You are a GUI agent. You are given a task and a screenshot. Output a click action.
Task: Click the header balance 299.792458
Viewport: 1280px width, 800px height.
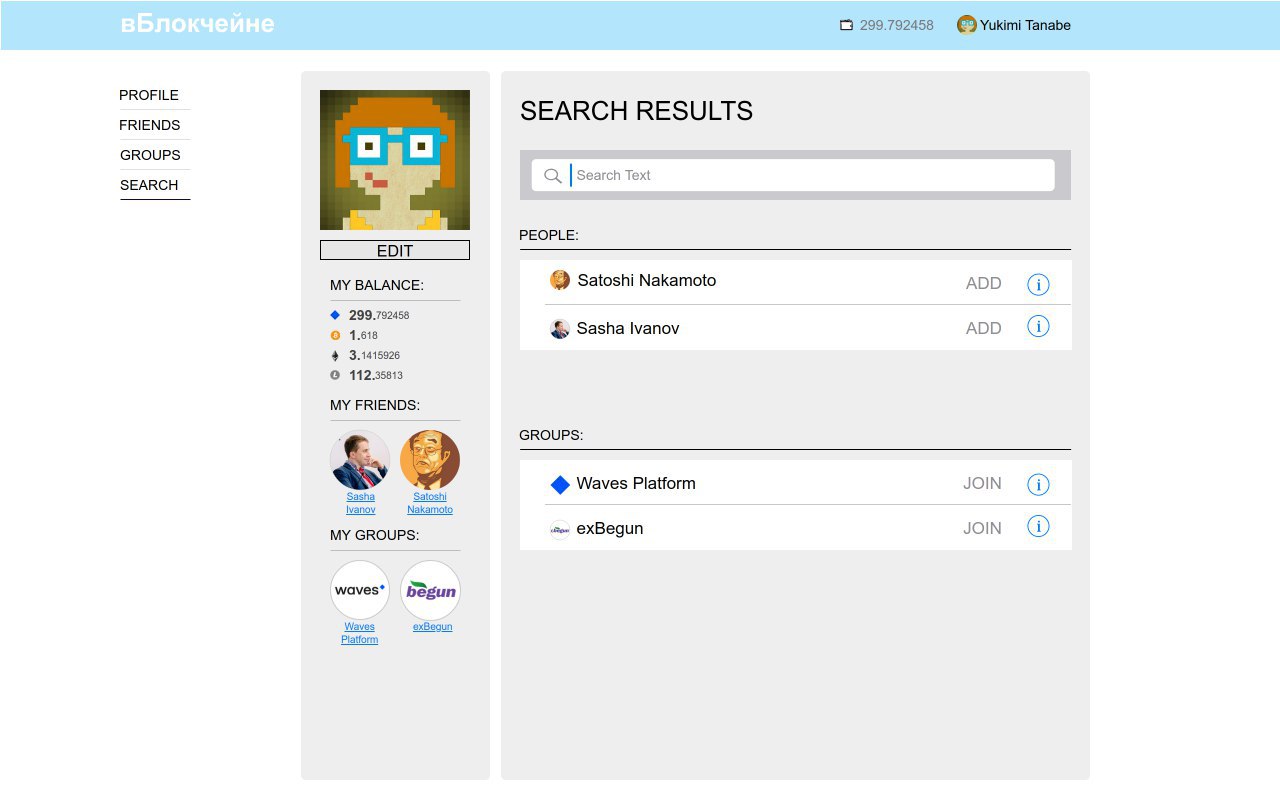(x=897, y=26)
